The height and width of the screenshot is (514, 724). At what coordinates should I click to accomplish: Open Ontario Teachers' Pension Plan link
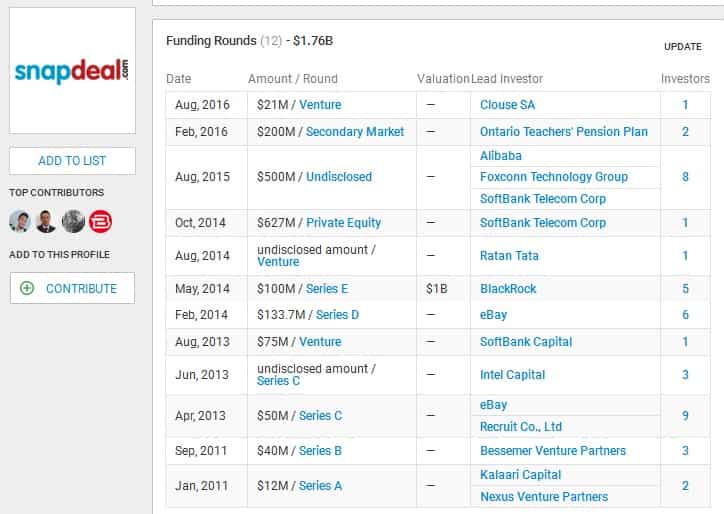point(564,132)
